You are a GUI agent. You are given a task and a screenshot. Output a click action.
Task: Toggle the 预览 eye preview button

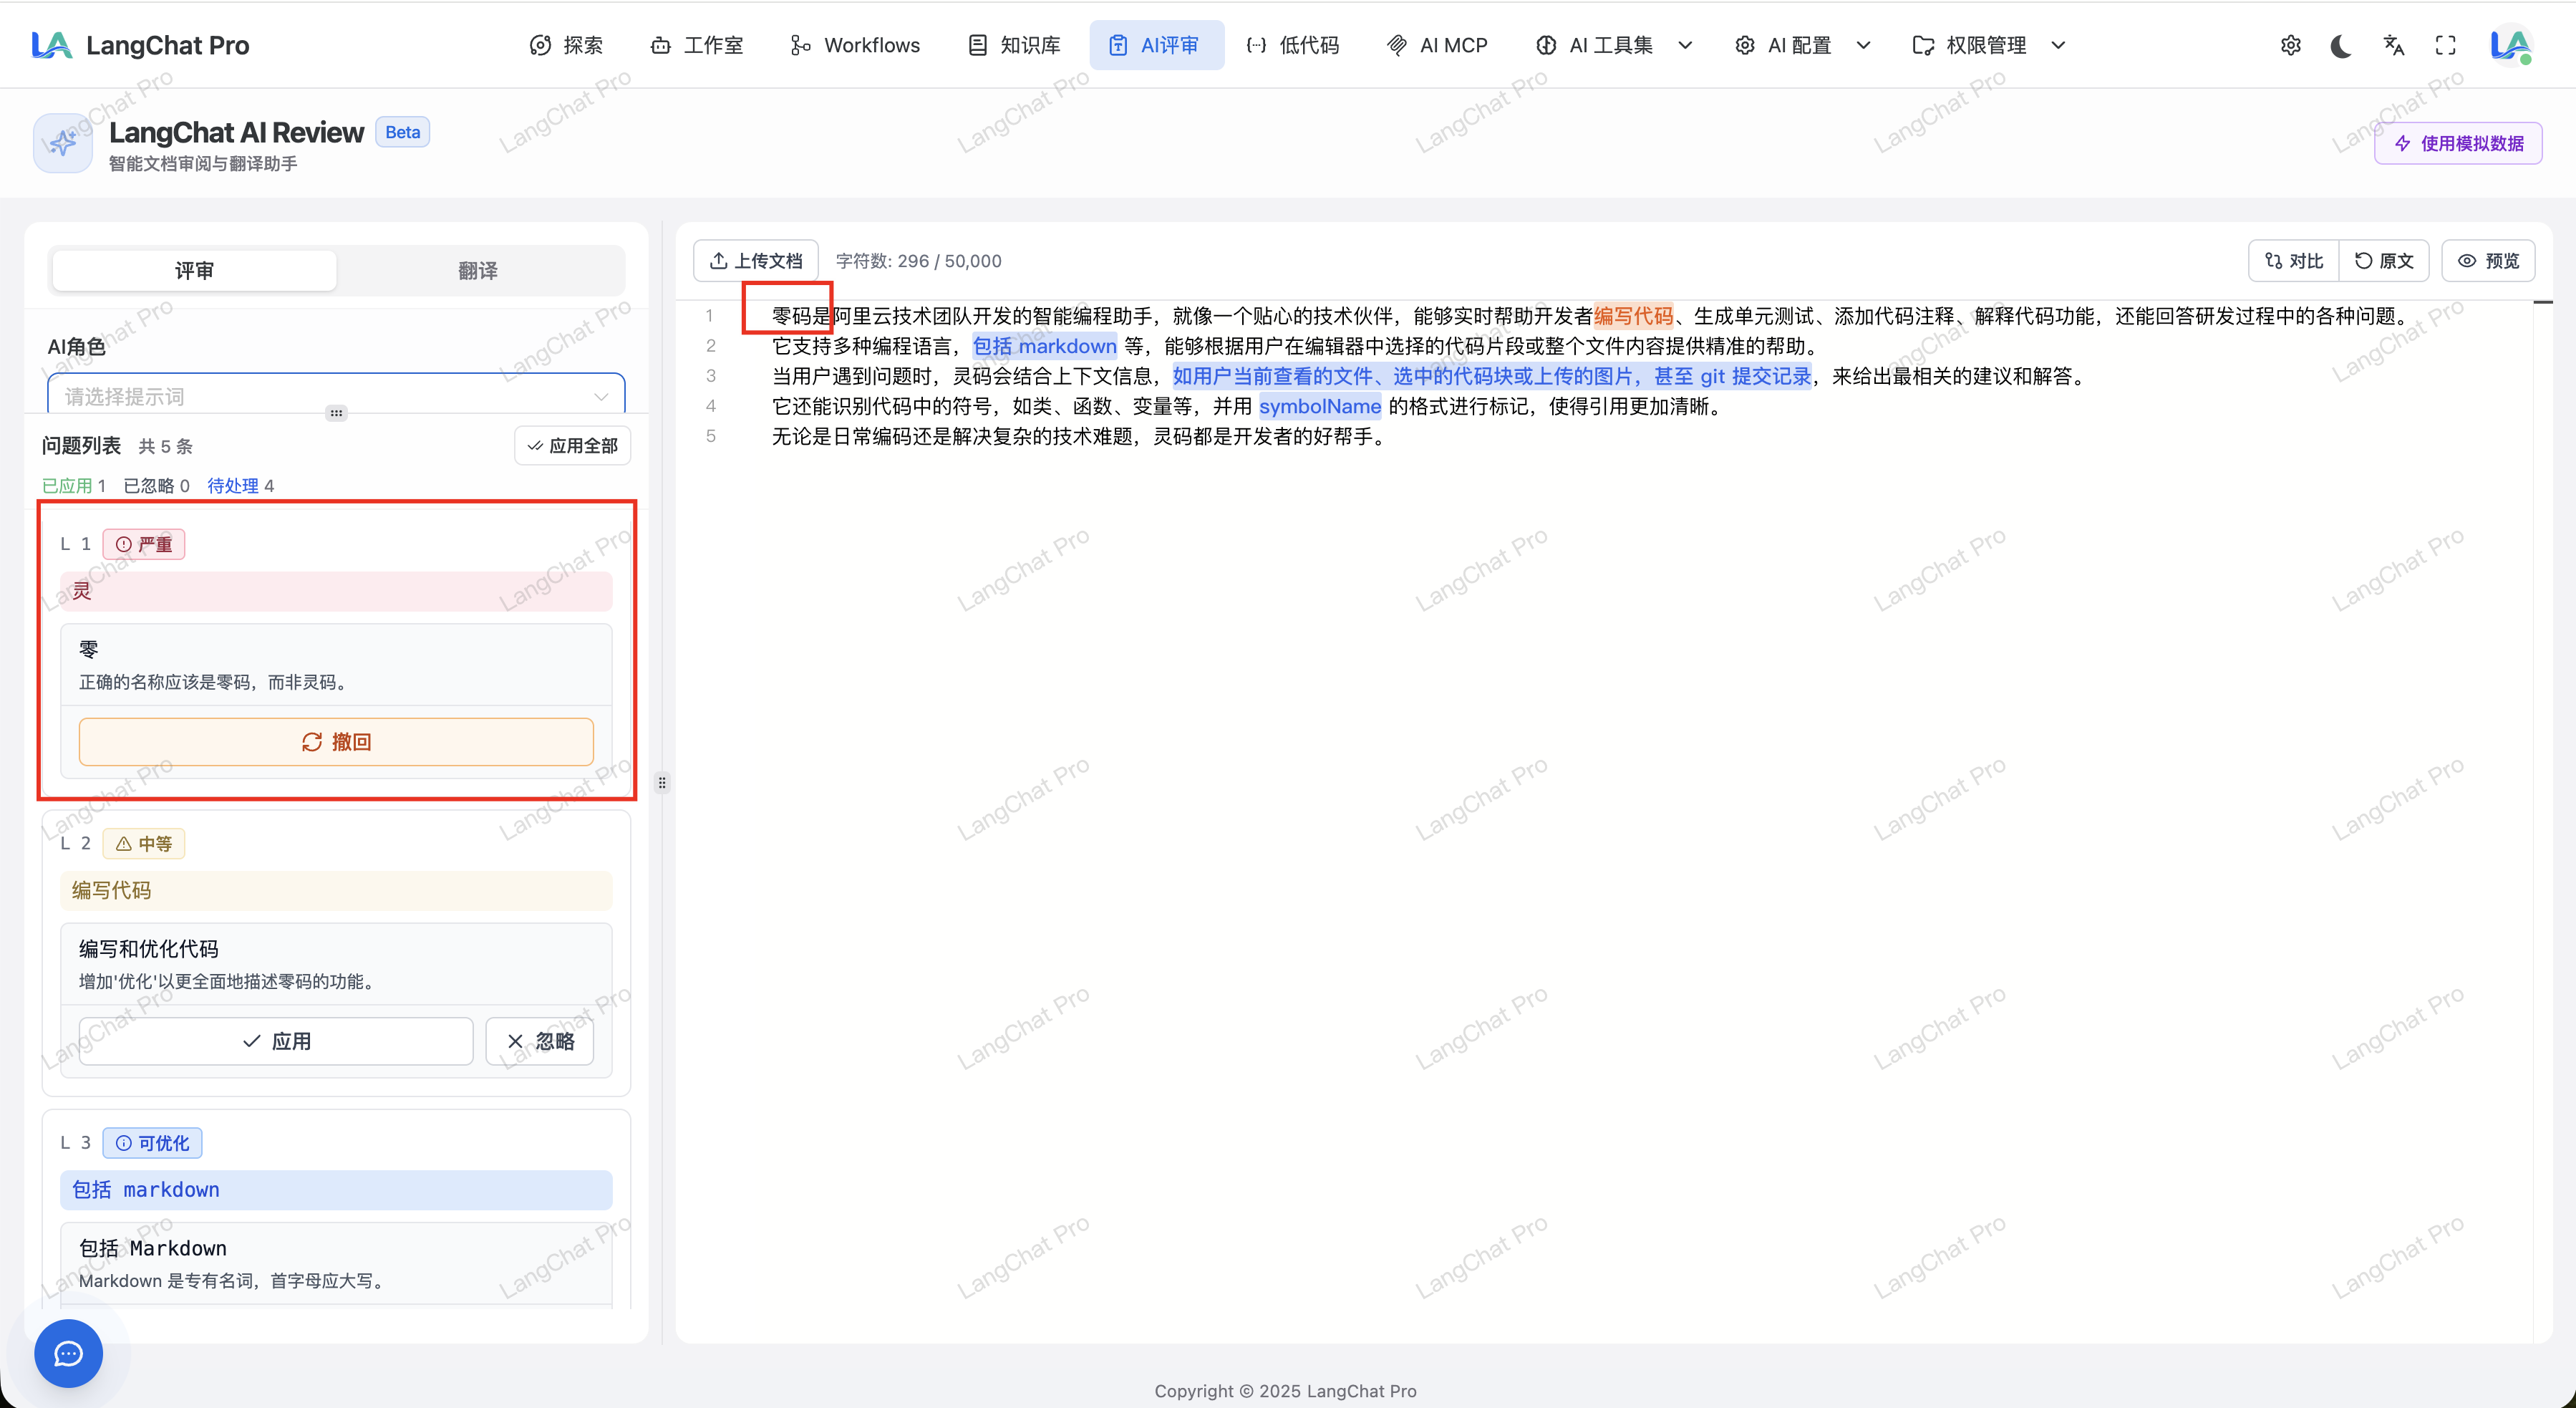(x=2488, y=261)
